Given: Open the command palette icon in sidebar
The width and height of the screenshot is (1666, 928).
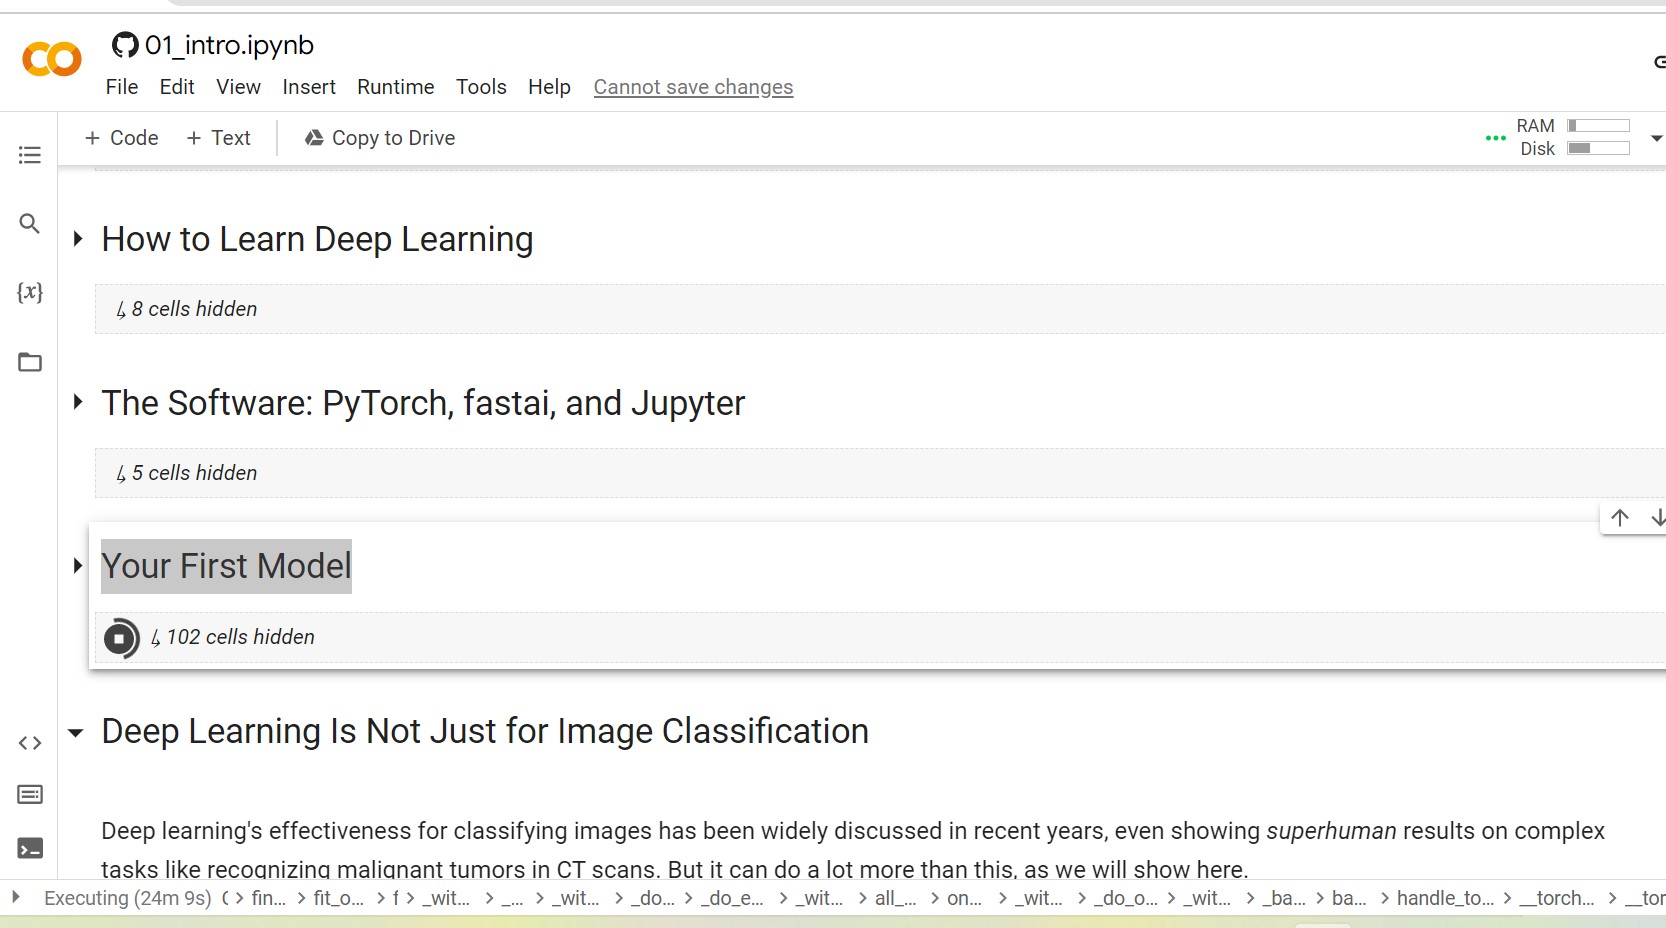Looking at the screenshot, I should coord(29,794).
